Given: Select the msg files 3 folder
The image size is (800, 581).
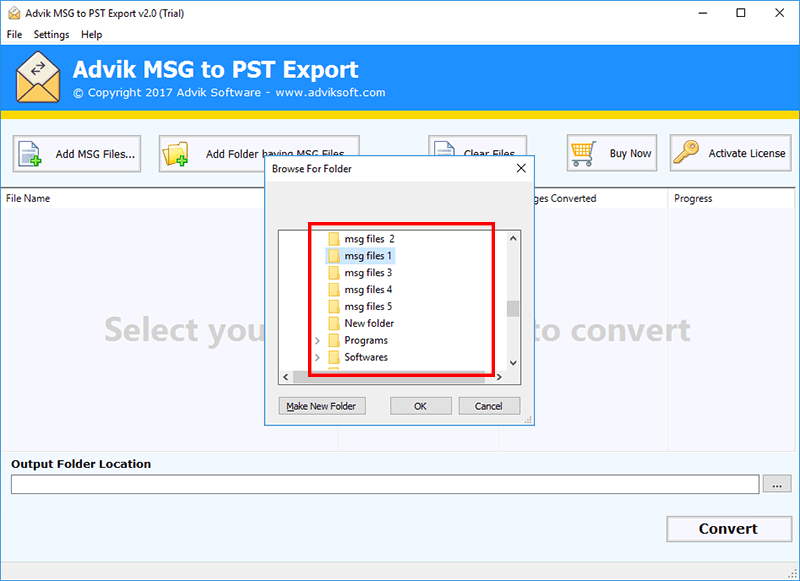Looking at the screenshot, I should click(368, 272).
